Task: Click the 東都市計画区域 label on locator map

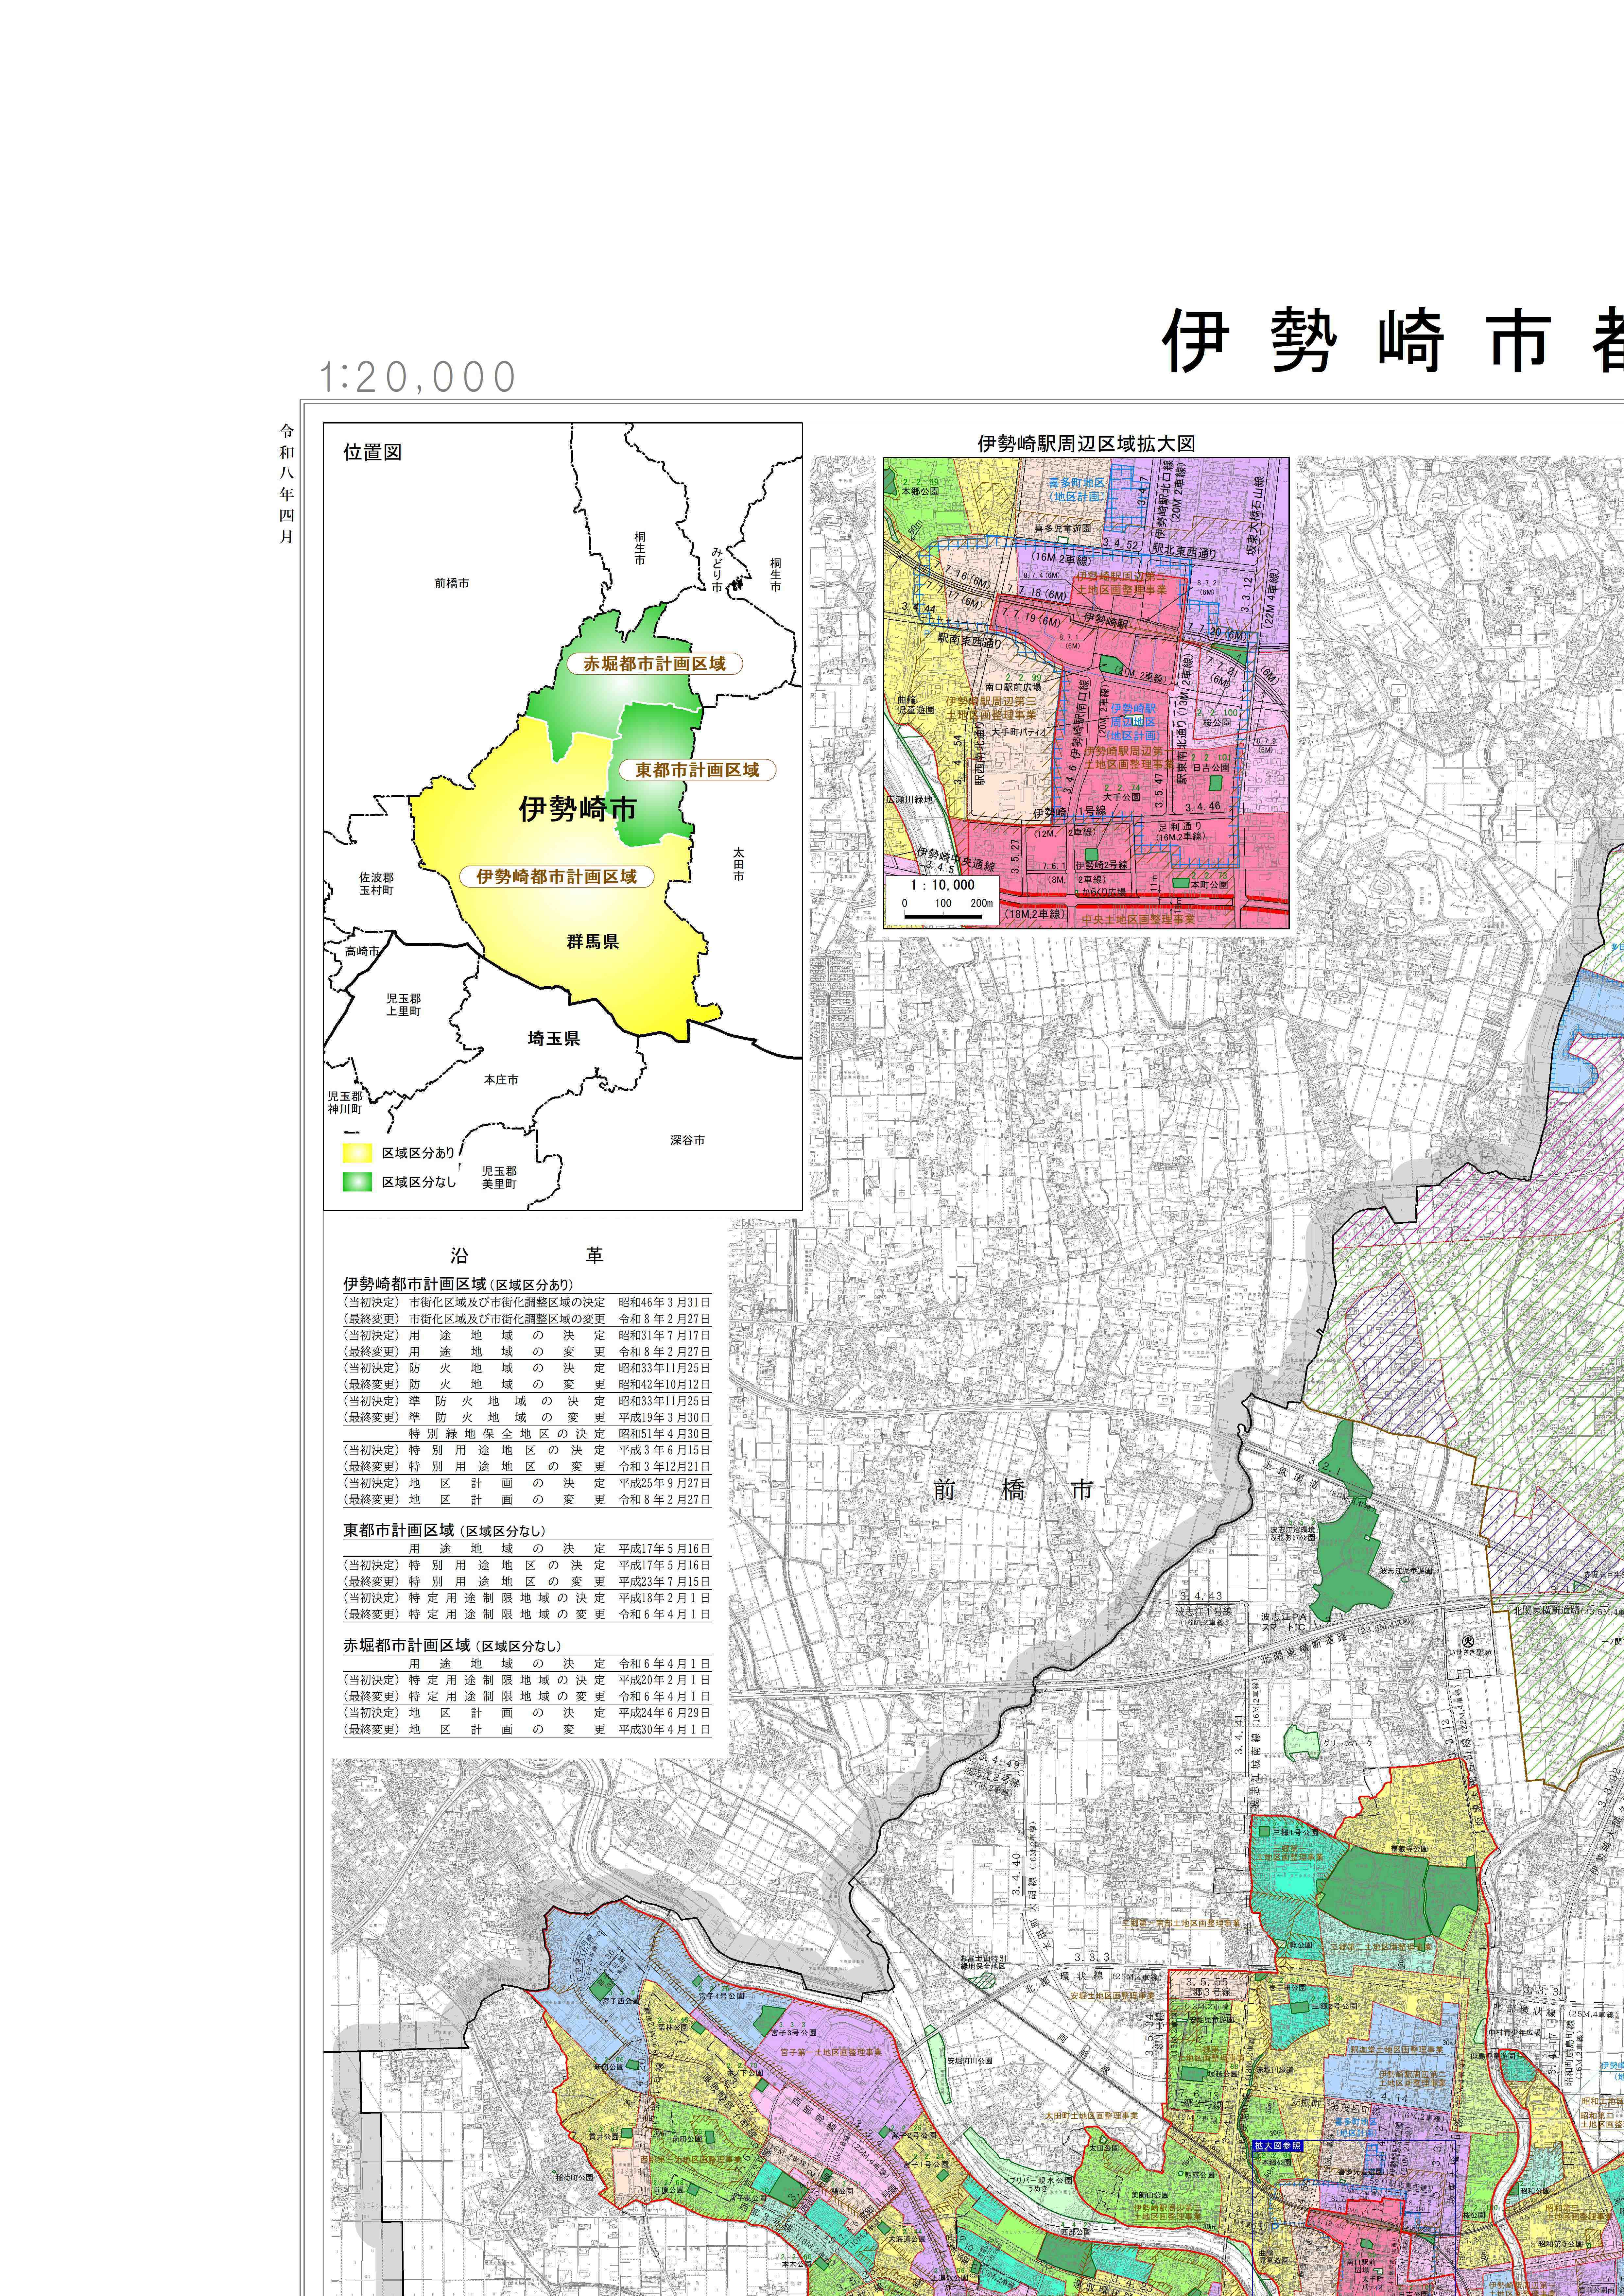Action: 697,770
